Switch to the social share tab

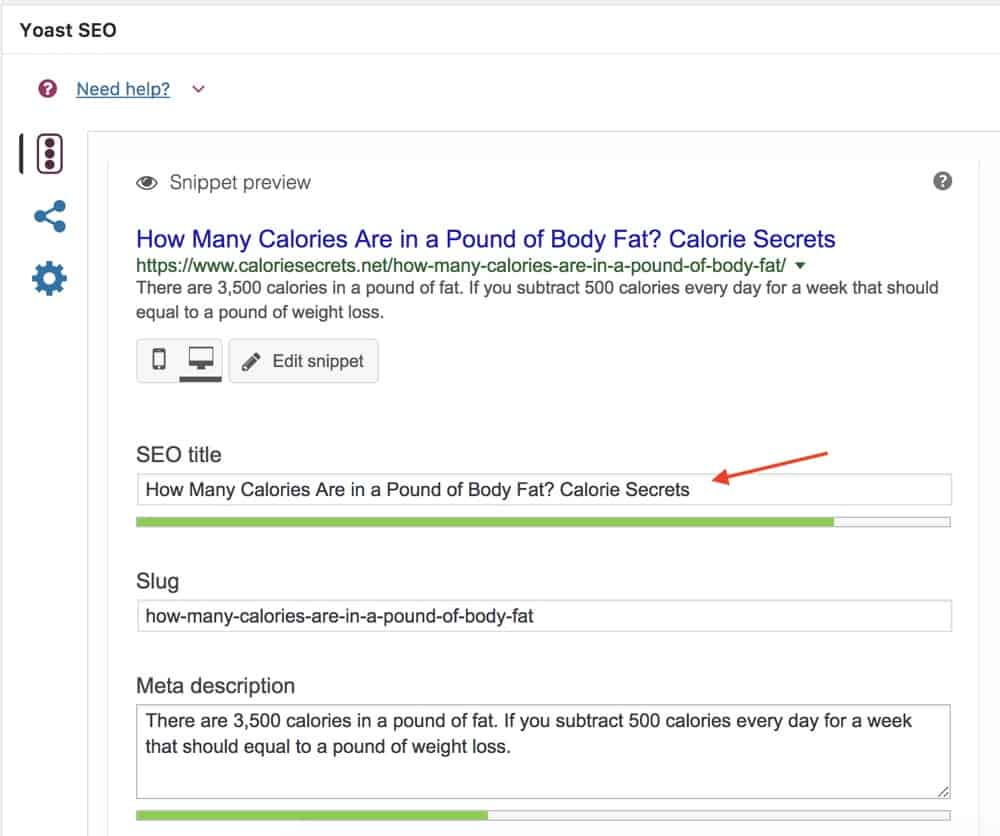point(49,217)
